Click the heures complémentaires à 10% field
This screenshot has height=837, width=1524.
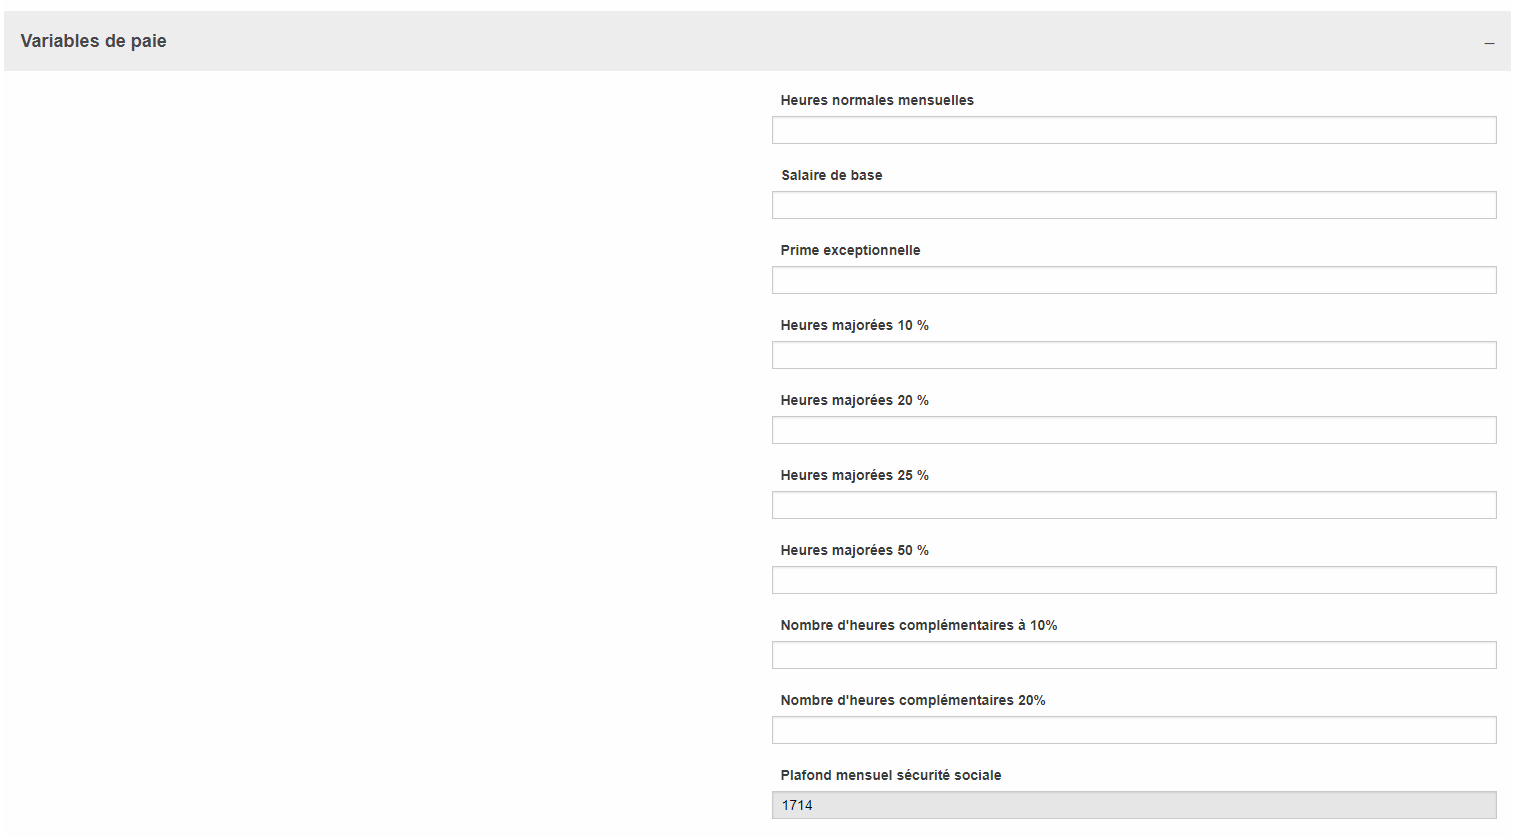(1134, 655)
